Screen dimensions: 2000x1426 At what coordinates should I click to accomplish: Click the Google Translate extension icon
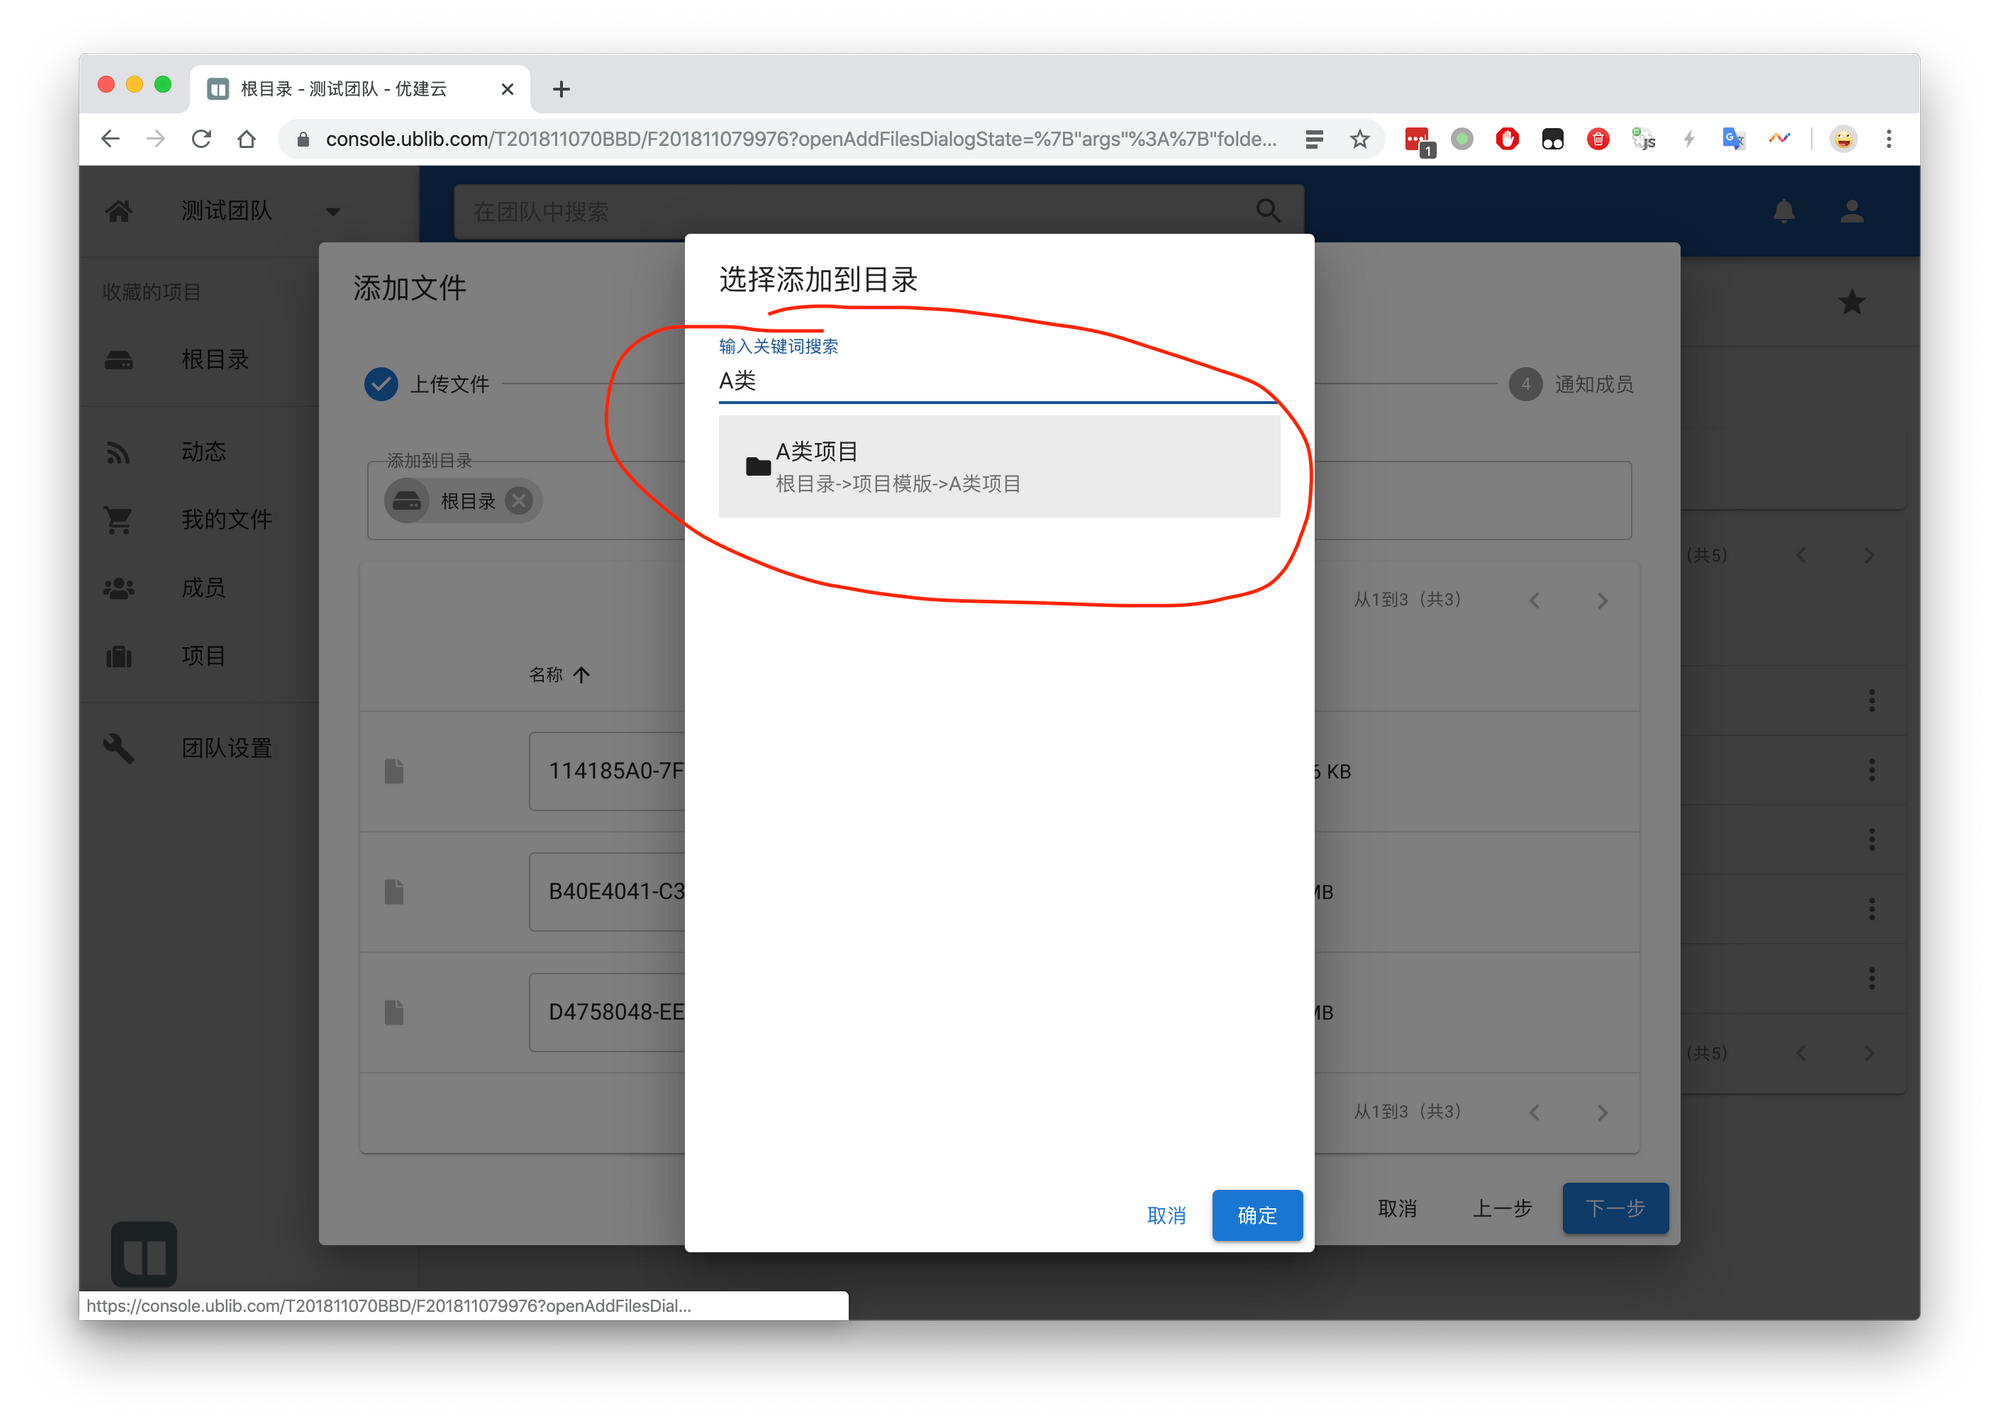(1733, 139)
